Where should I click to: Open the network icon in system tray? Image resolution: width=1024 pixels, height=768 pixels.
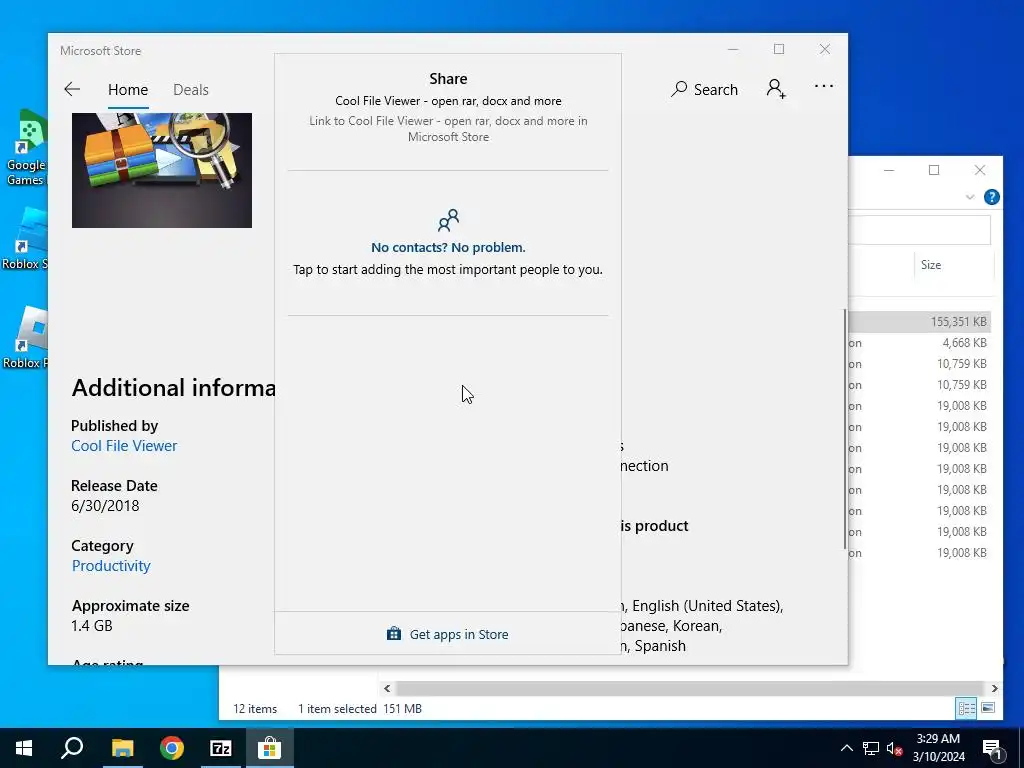pyautogui.click(x=871, y=748)
